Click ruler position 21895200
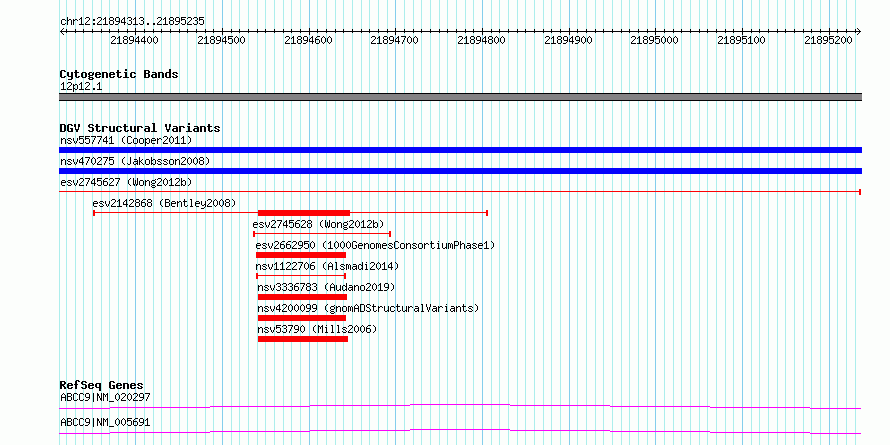 (829, 40)
